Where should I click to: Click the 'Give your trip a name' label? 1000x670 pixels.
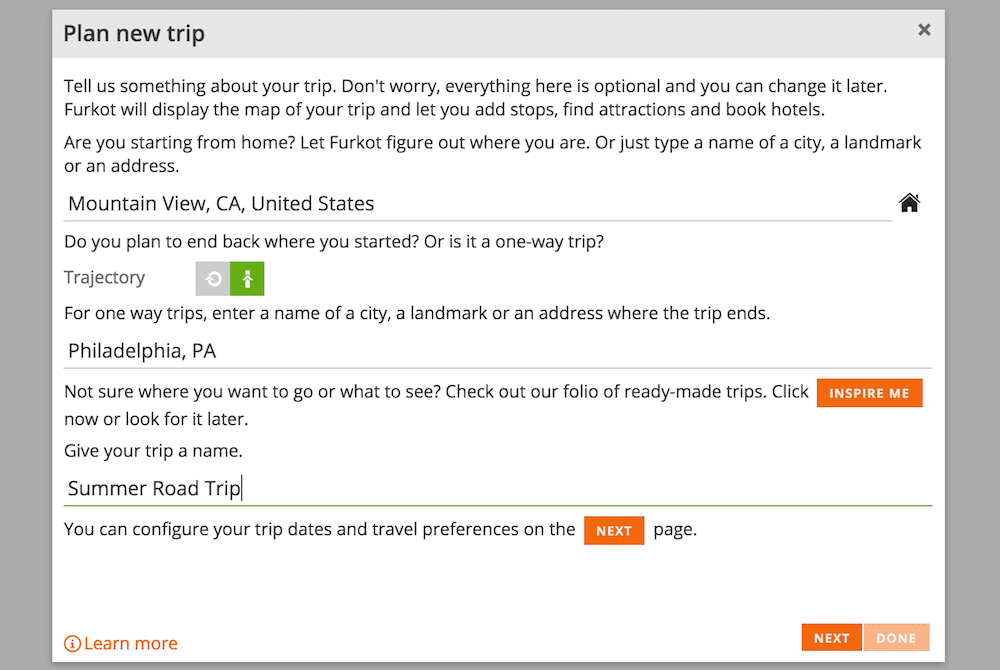coord(153,451)
